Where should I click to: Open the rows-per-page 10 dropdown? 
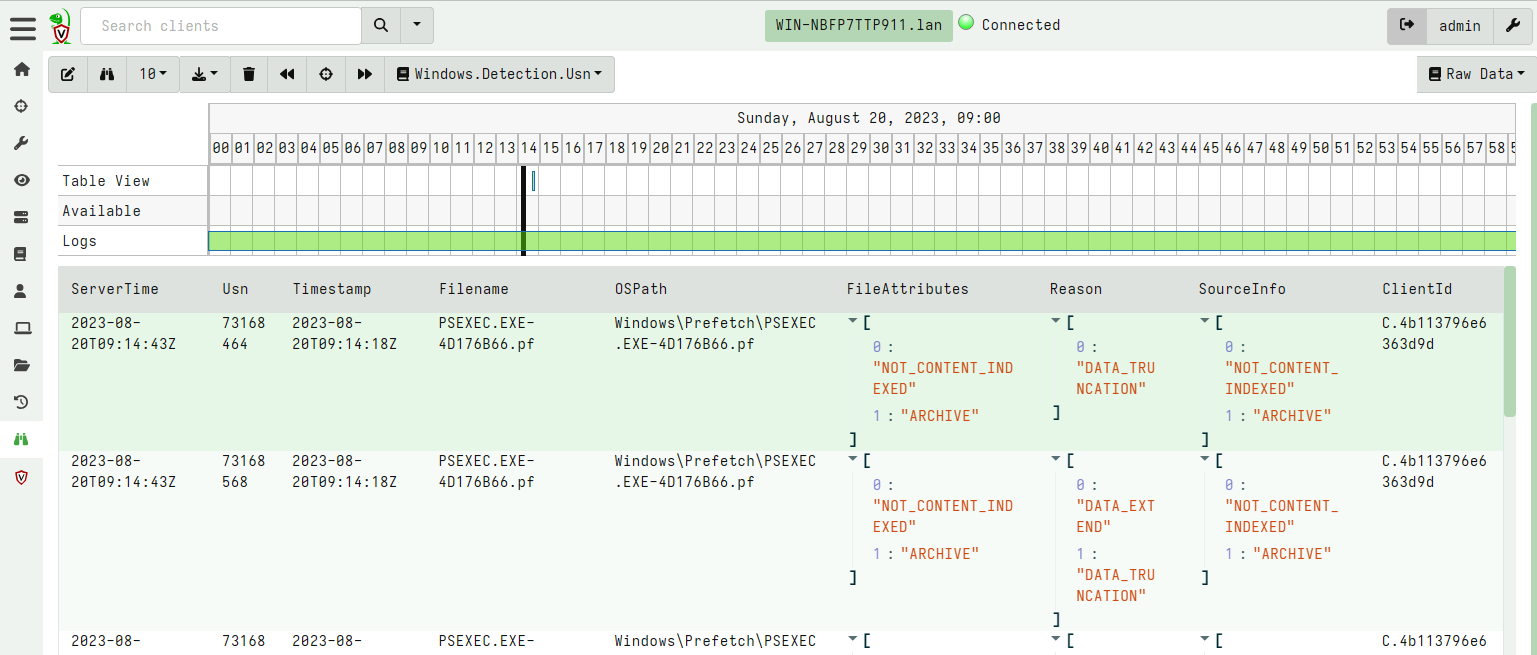pyautogui.click(x=153, y=74)
